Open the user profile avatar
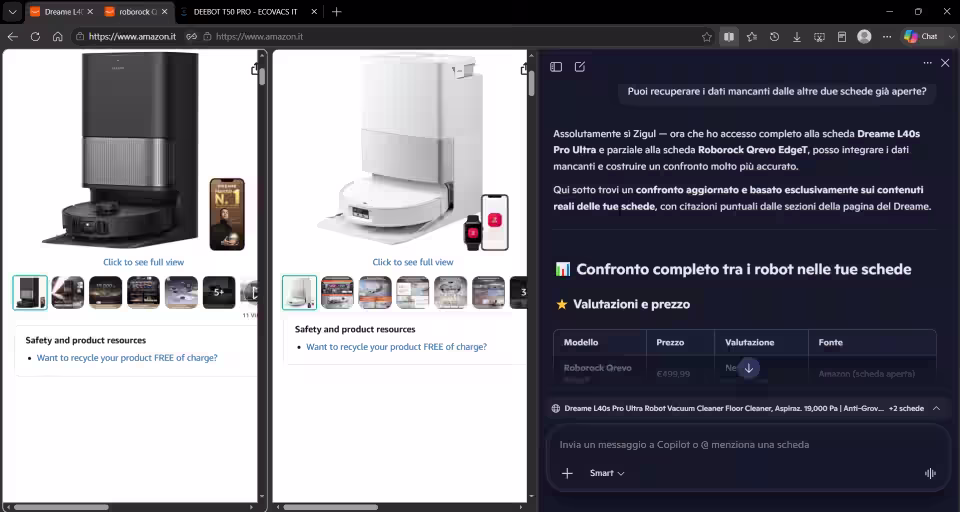 point(864,37)
